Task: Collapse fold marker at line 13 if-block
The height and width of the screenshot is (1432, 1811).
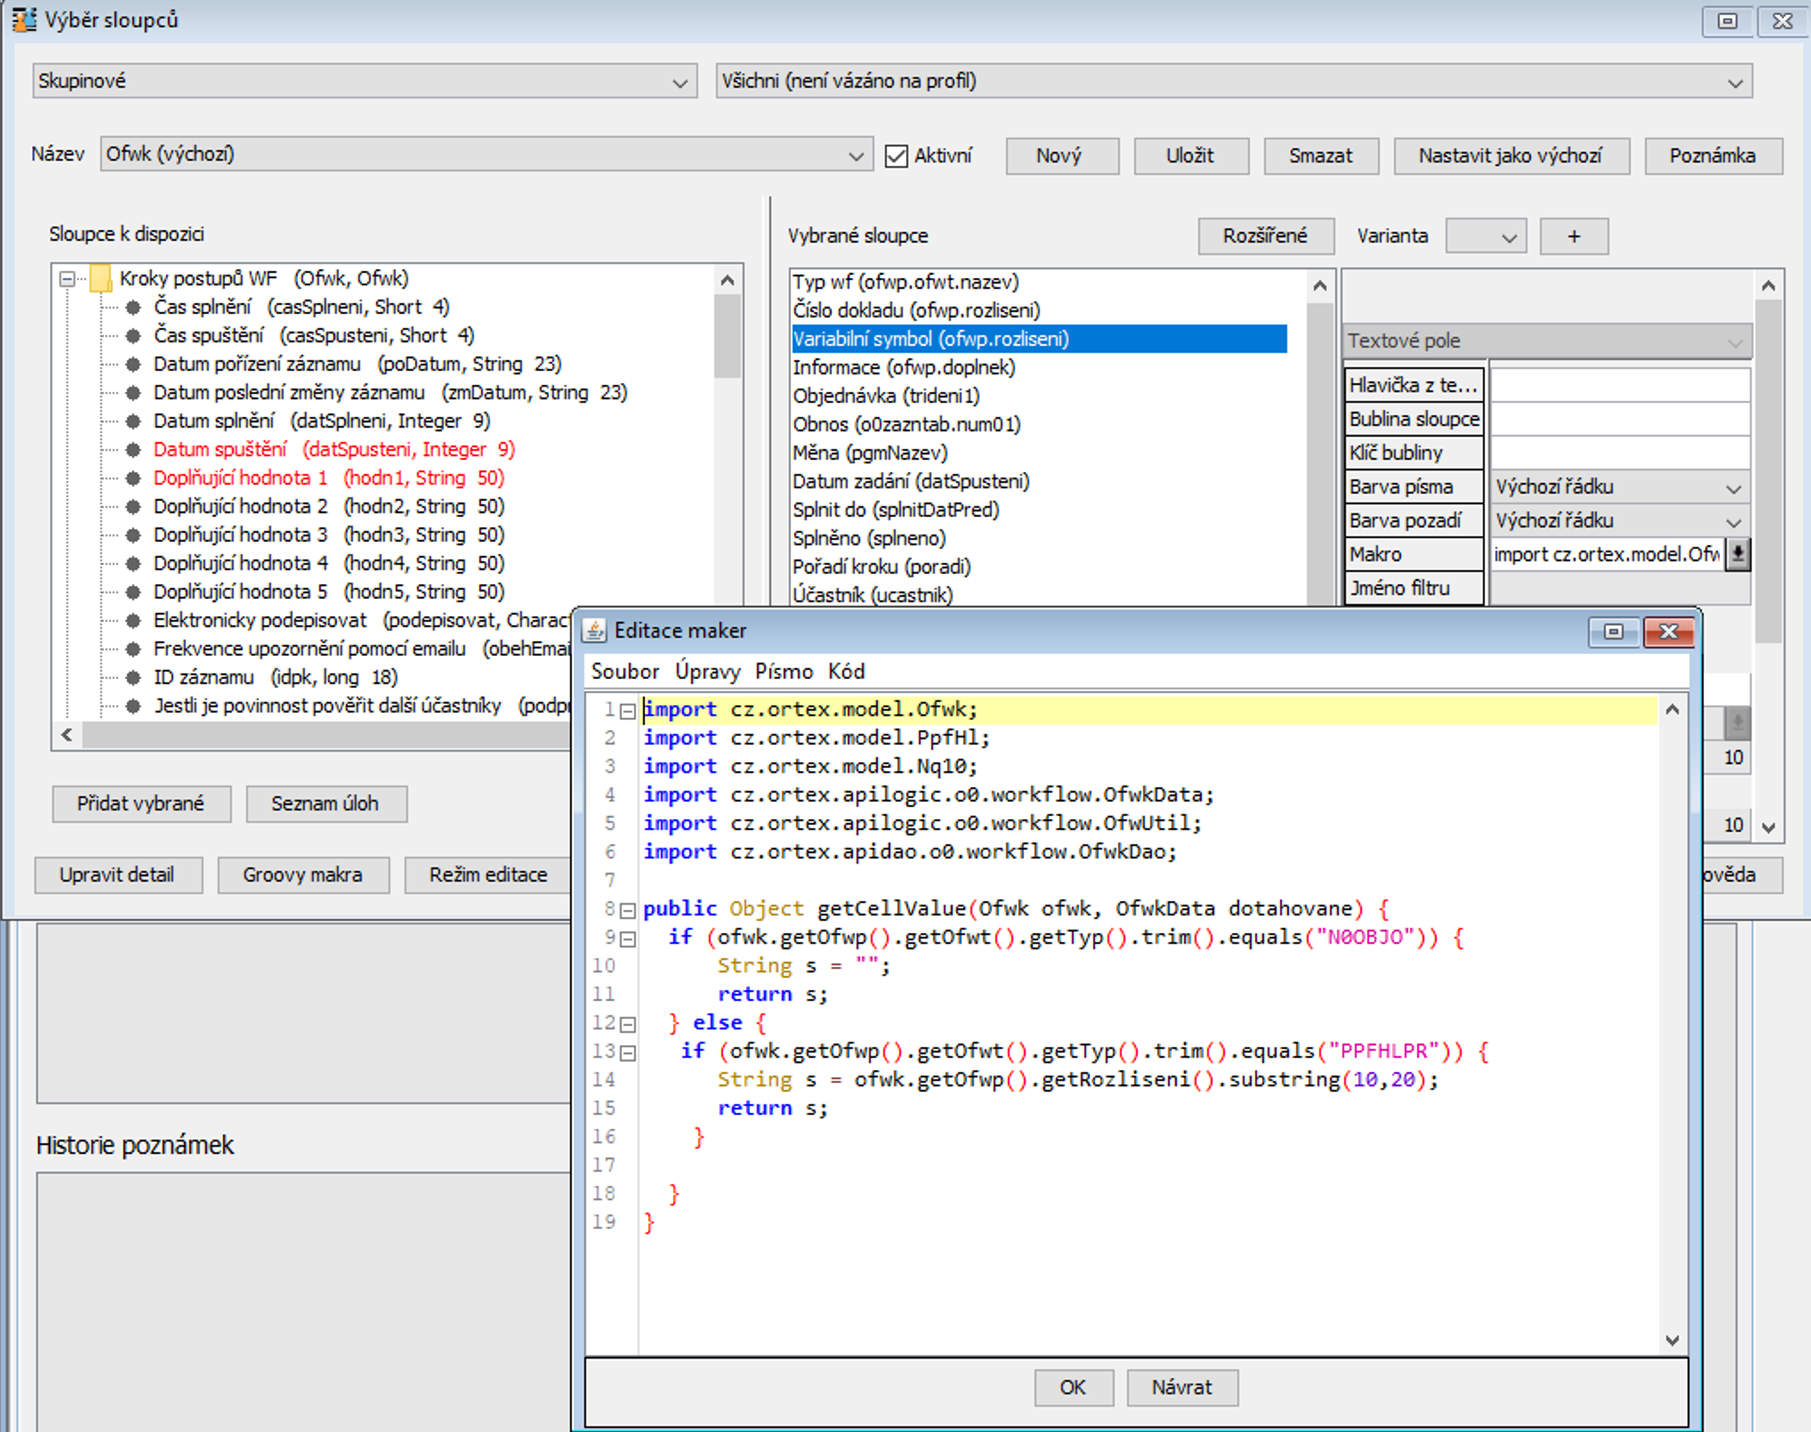Action: (628, 1053)
